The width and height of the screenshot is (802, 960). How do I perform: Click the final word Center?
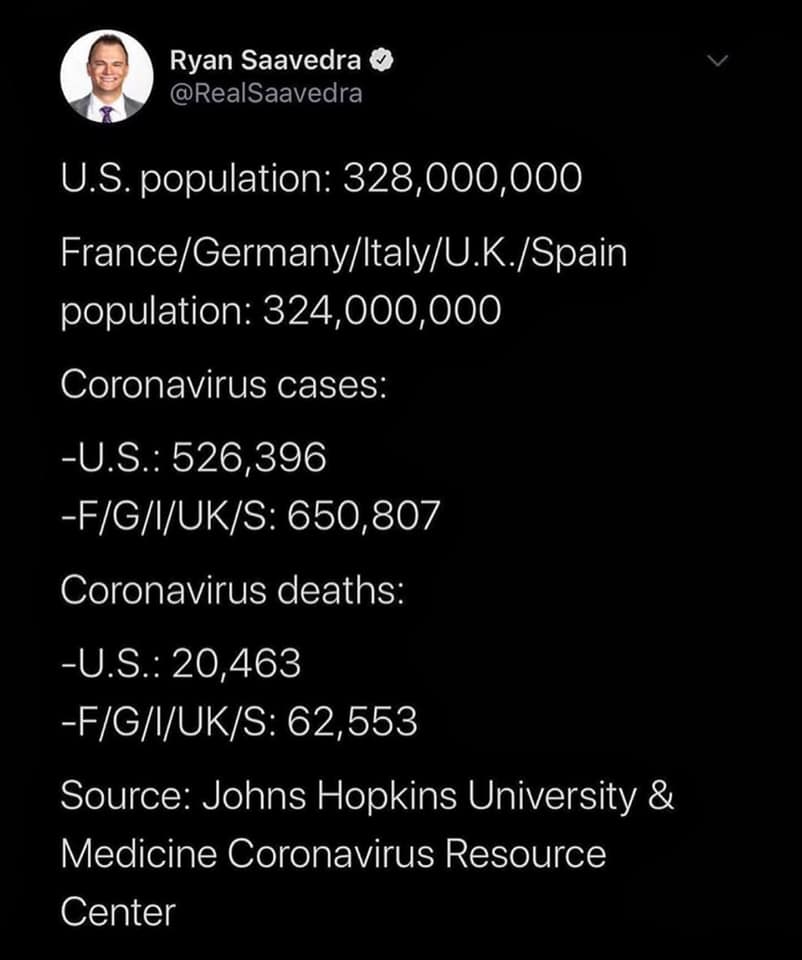[x=118, y=912]
